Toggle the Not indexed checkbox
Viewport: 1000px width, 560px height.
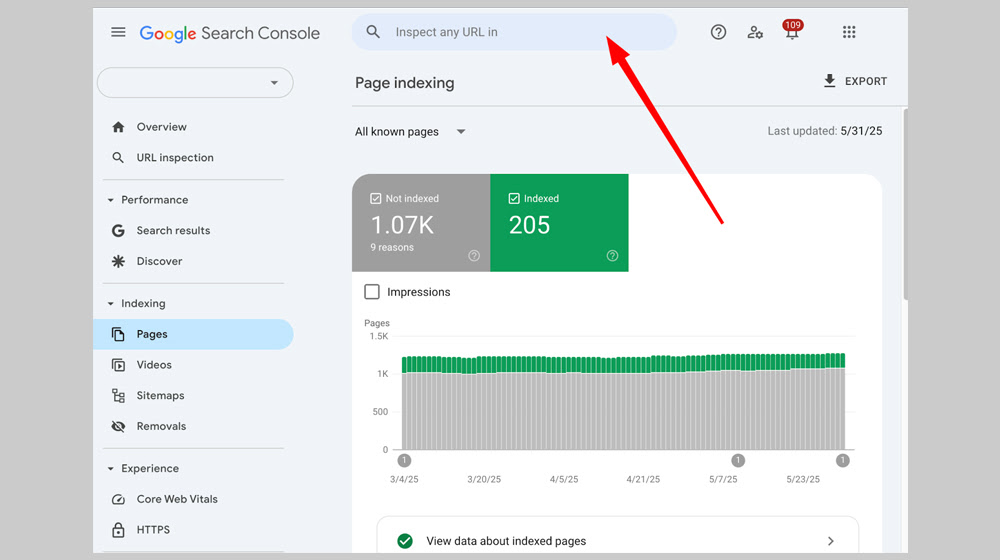click(x=376, y=198)
